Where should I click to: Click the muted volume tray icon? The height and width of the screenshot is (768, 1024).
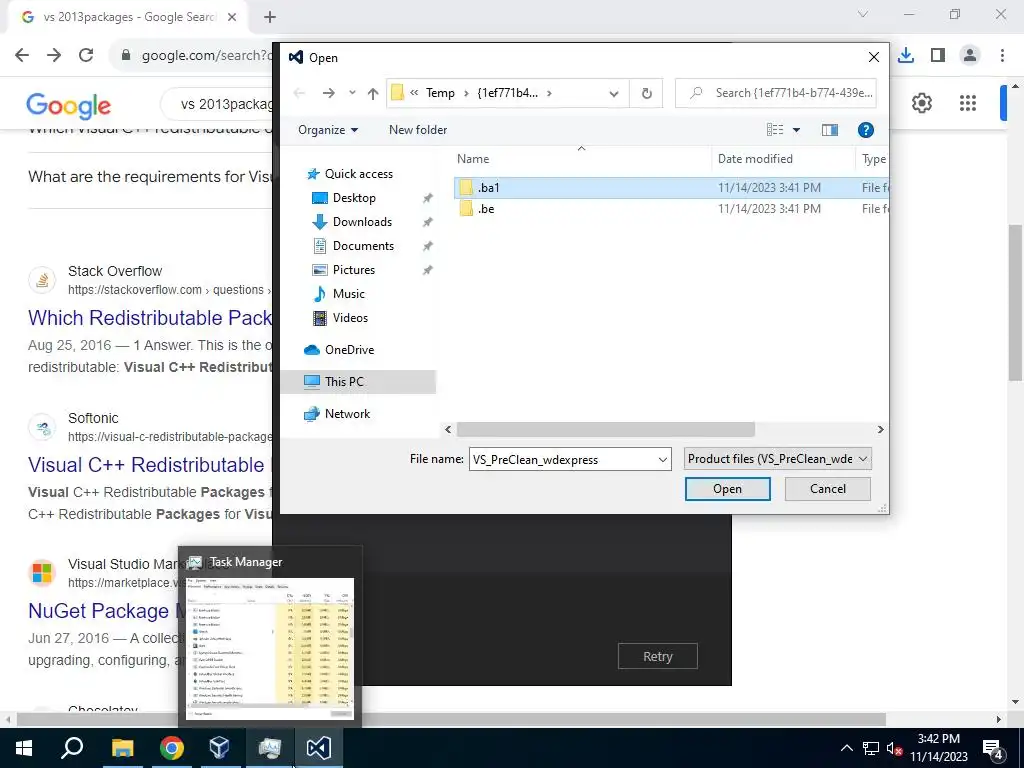pos(894,748)
